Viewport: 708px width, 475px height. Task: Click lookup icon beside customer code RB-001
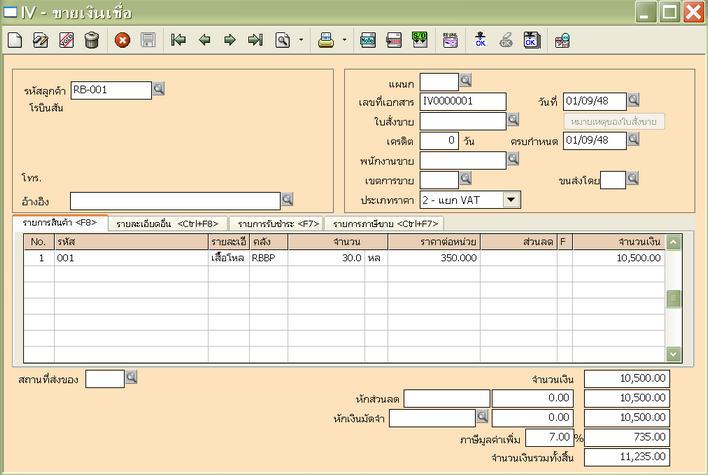point(159,90)
